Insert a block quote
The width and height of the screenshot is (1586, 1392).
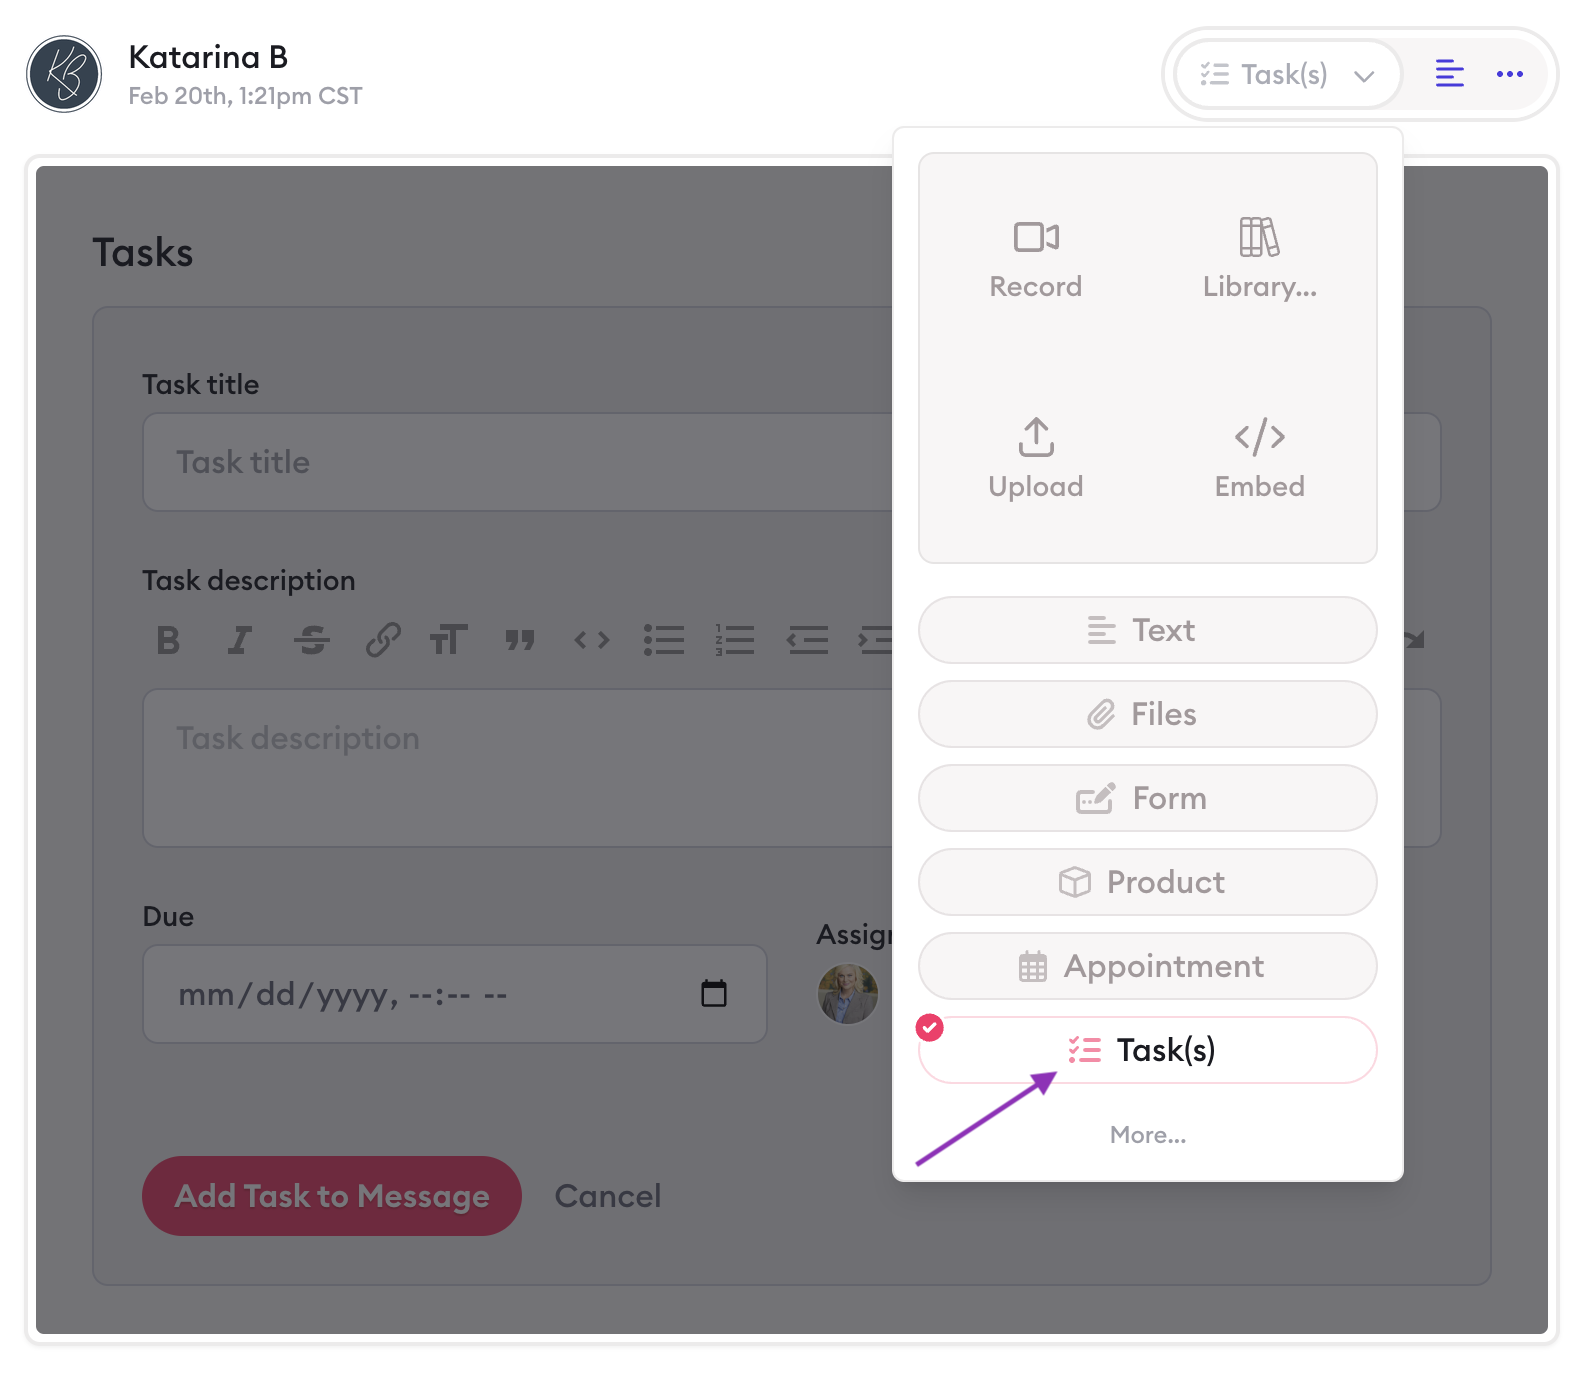(x=520, y=640)
